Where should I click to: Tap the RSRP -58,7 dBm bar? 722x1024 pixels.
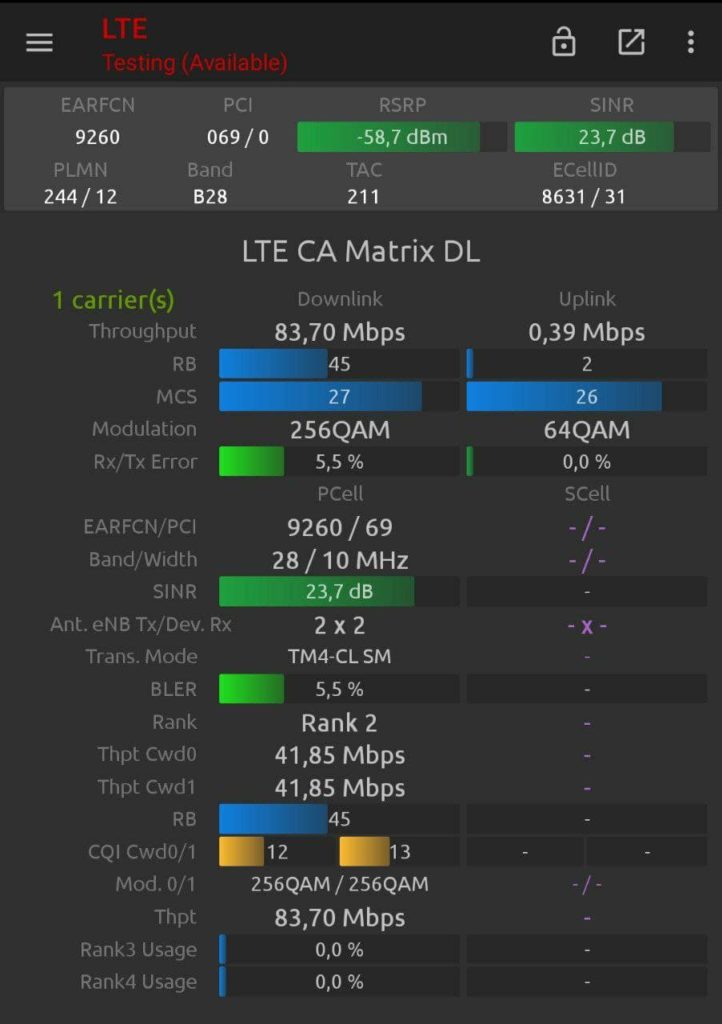(x=401, y=137)
